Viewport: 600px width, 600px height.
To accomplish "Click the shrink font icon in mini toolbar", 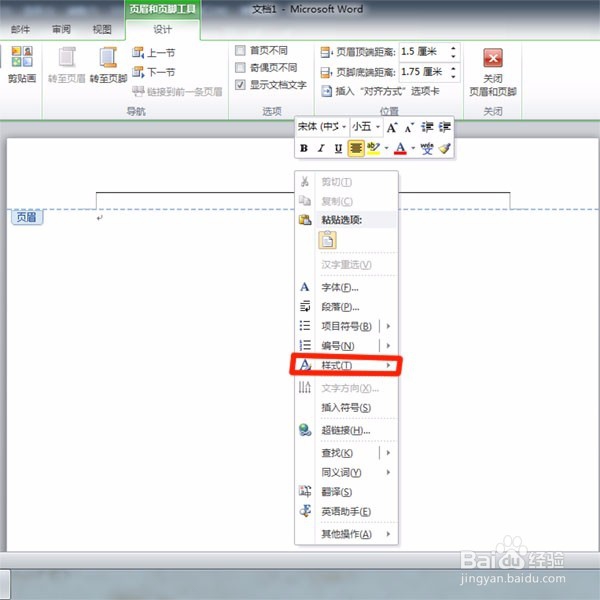I will click(409, 127).
